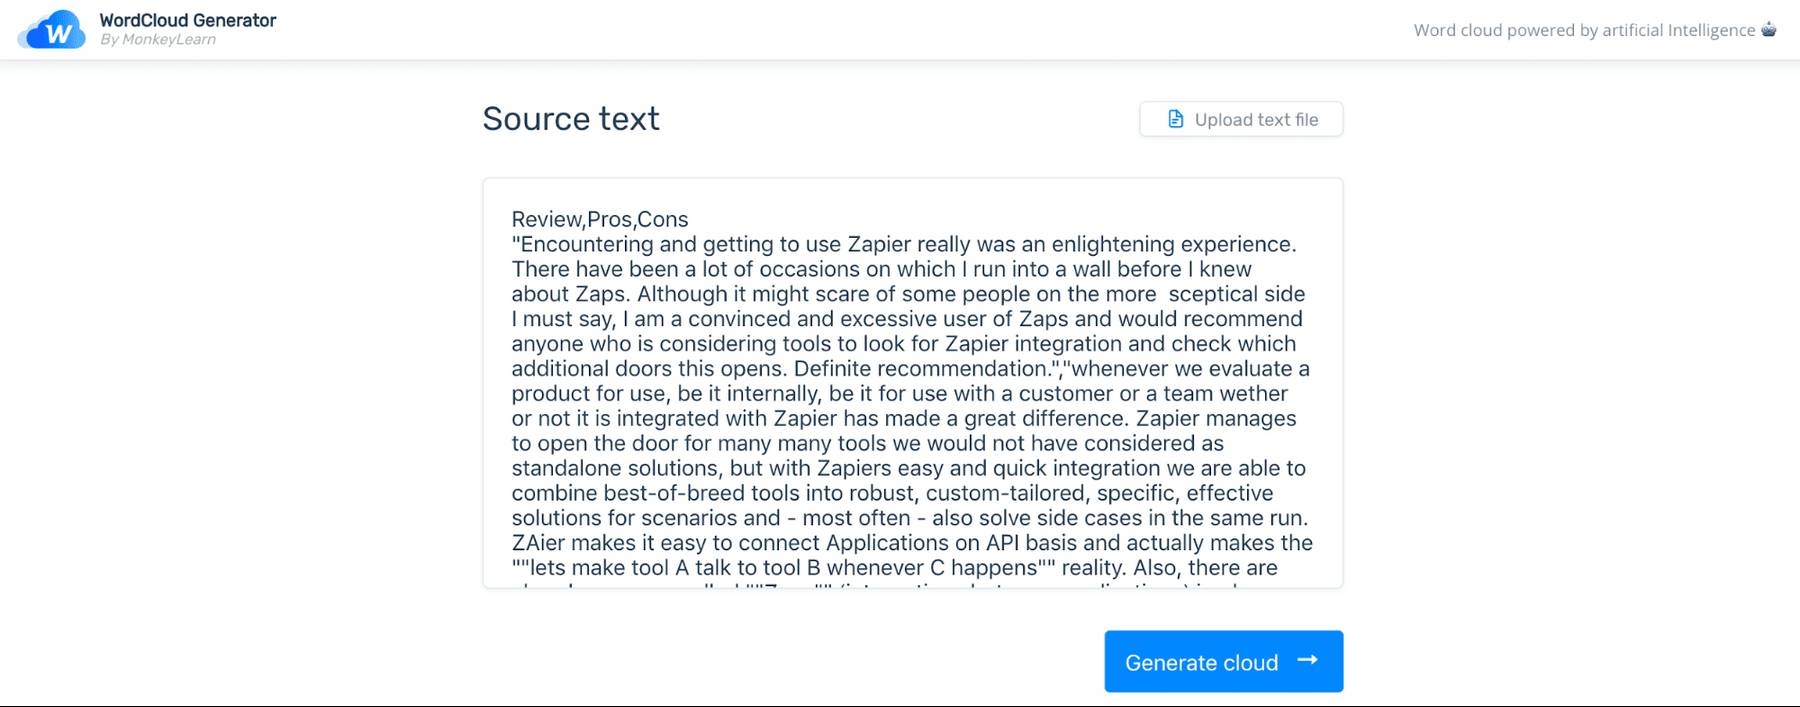Click the WordCloud cloud logo icon
The height and width of the screenshot is (707, 1800).
pos(52,30)
